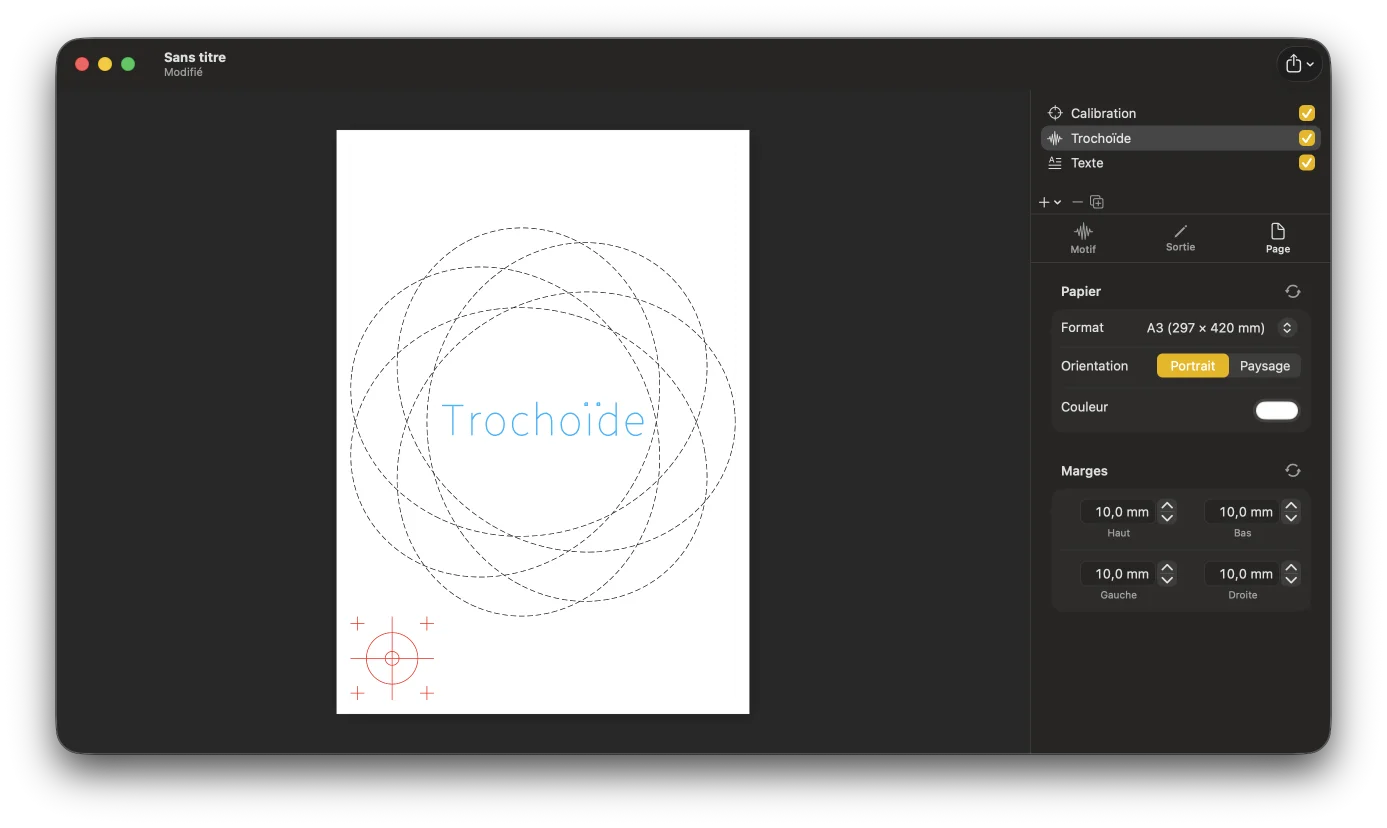1387x828 pixels.
Task: Open the add layer plus menu
Action: click(x=1049, y=202)
